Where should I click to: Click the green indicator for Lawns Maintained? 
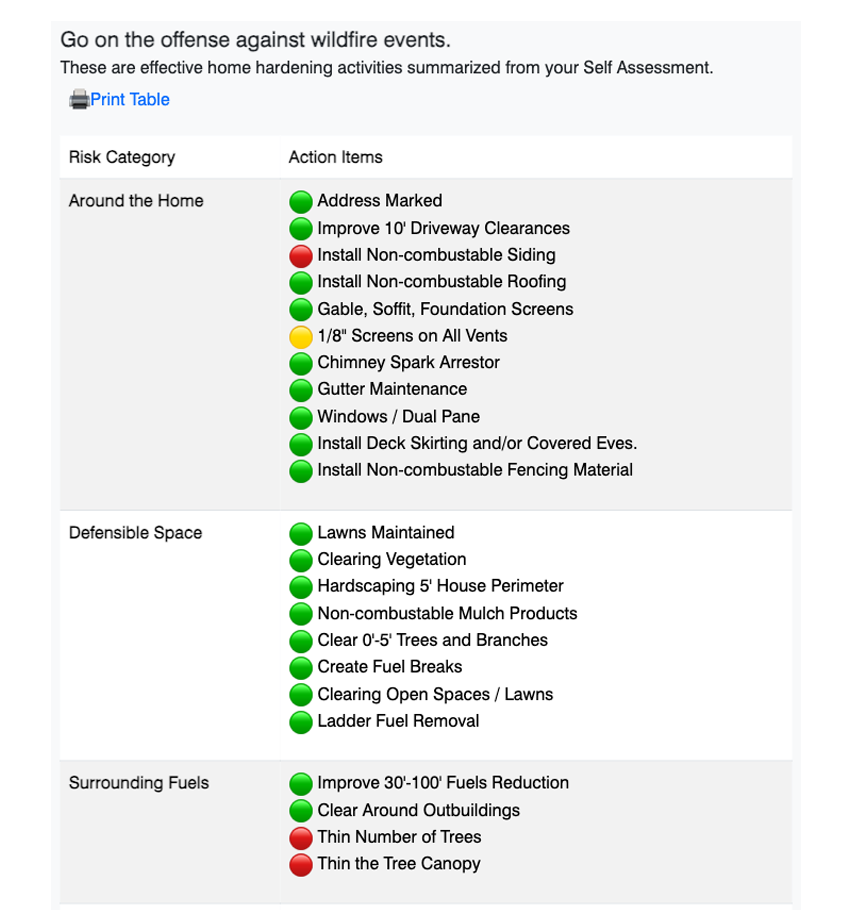click(x=301, y=533)
